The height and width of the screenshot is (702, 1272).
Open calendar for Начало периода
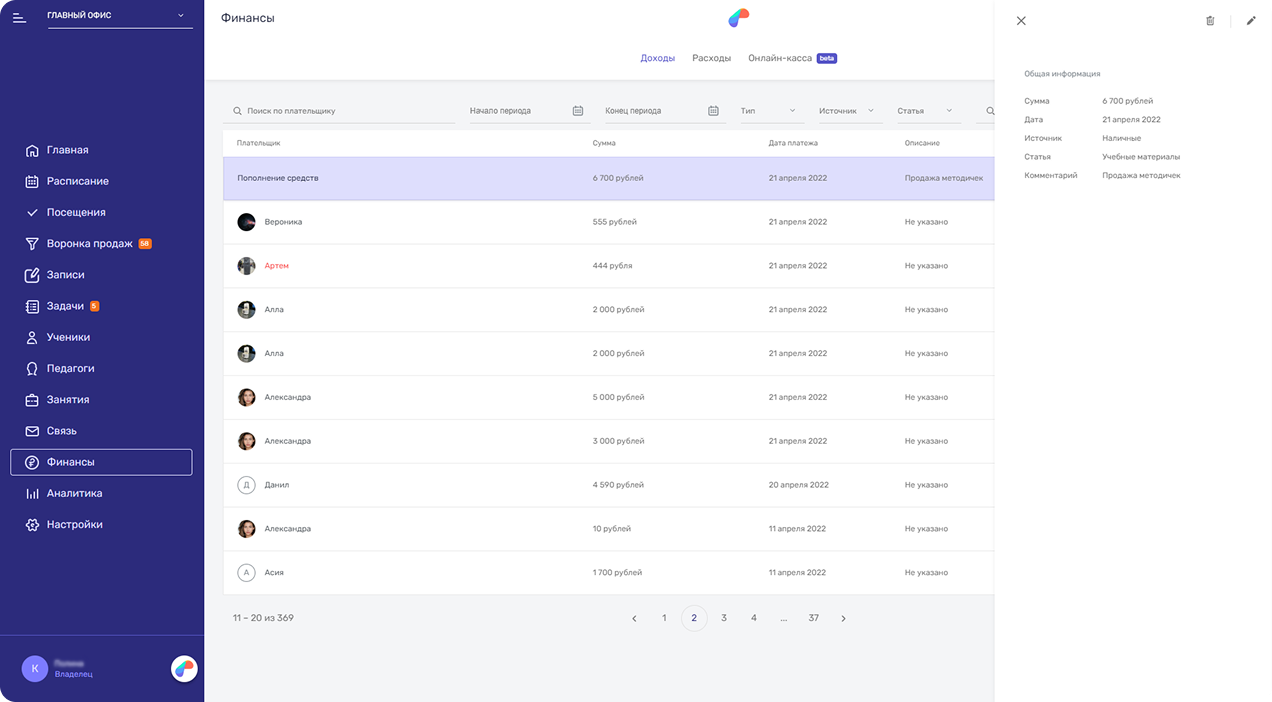coord(578,111)
